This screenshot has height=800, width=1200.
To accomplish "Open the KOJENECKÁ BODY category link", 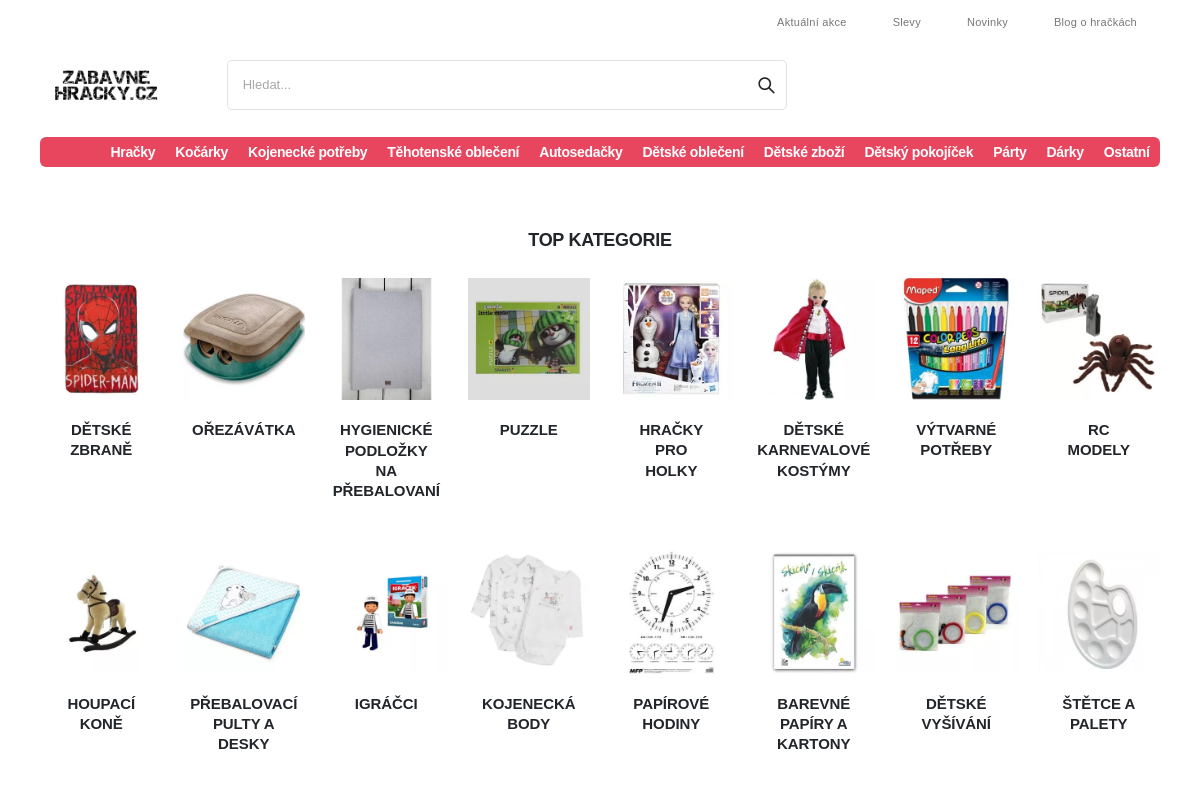I will [x=529, y=714].
